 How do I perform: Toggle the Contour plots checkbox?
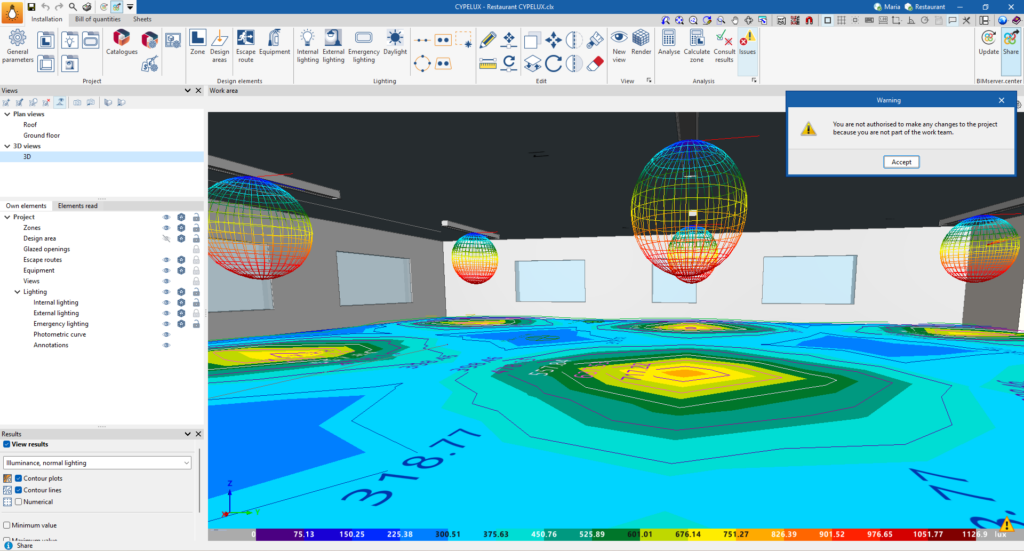(19, 478)
